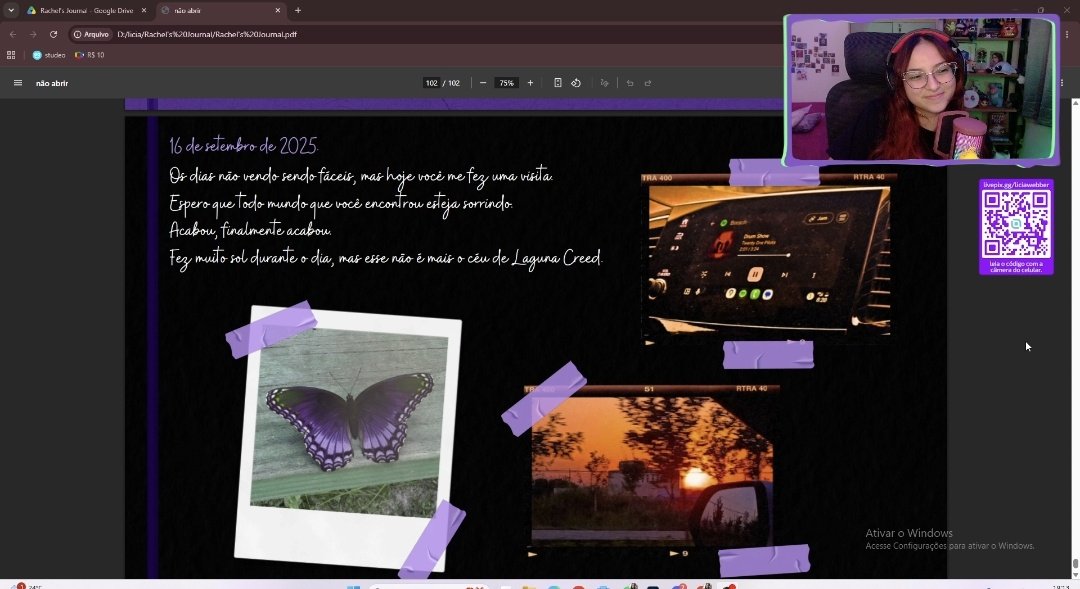Click the 'não abrir' PDF title
Viewport: 1080px width, 589px height.
coord(52,83)
